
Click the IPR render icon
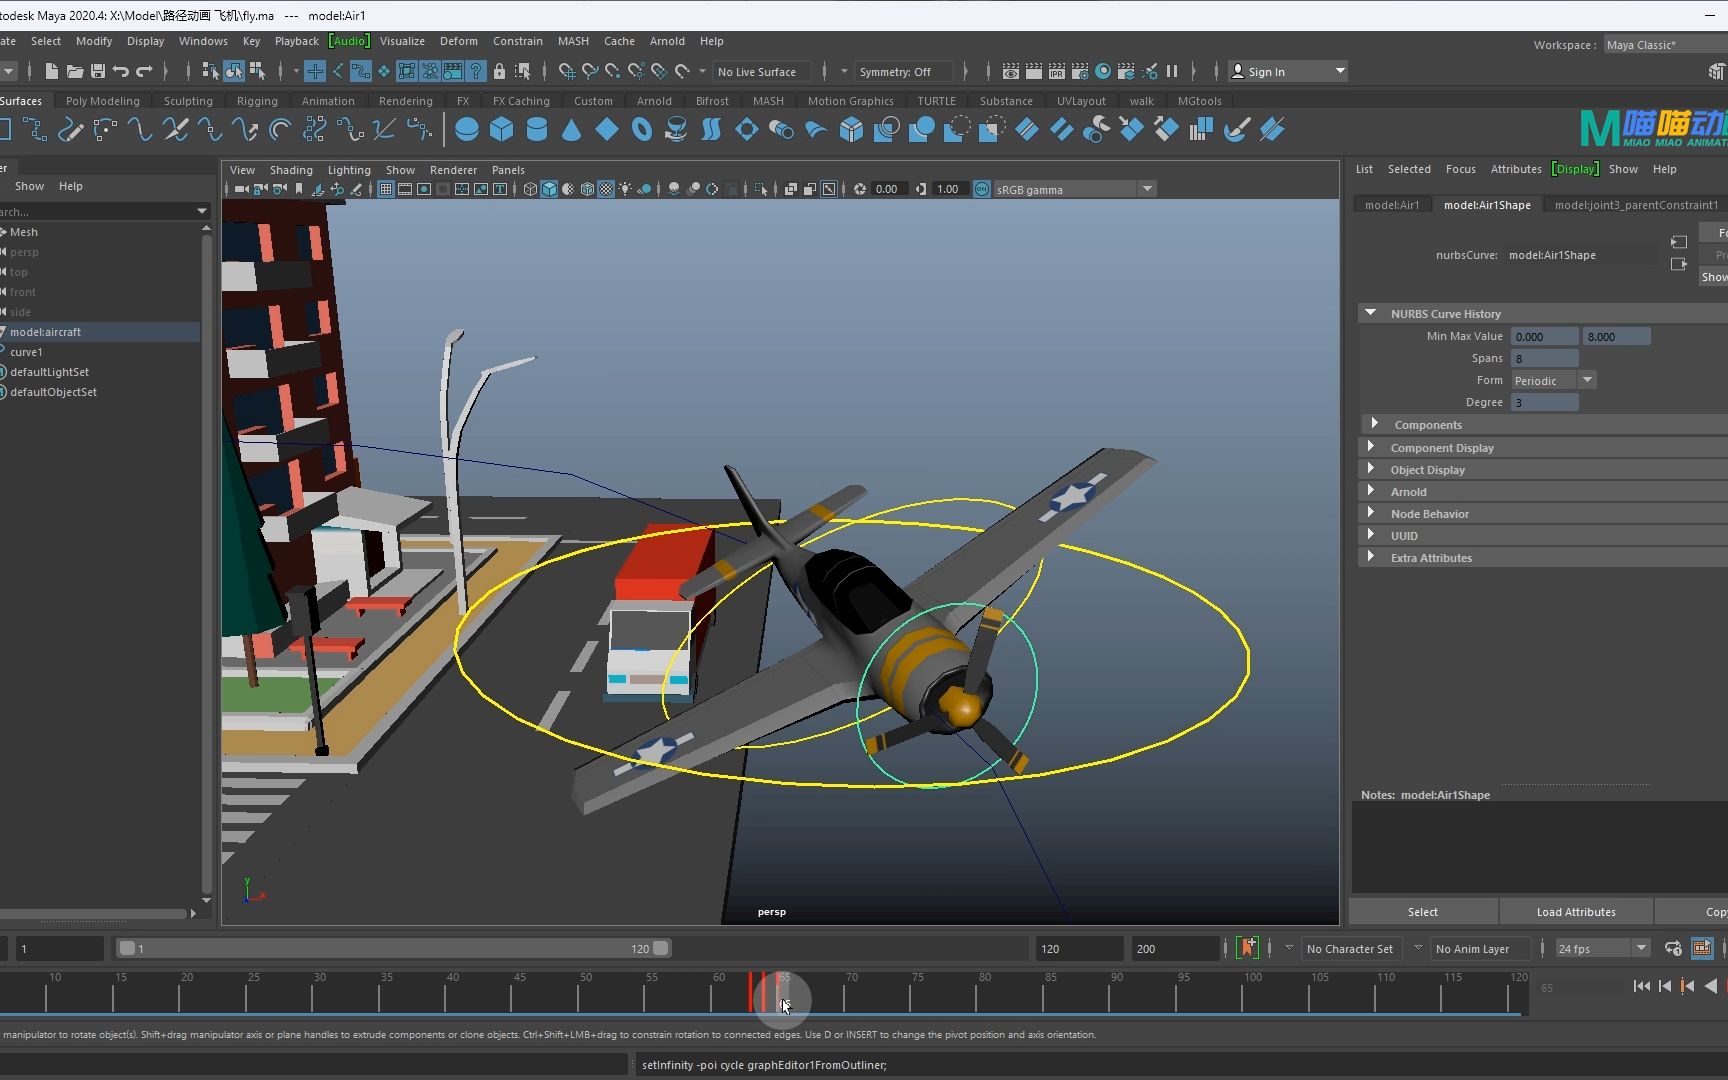pyautogui.click(x=1056, y=71)
